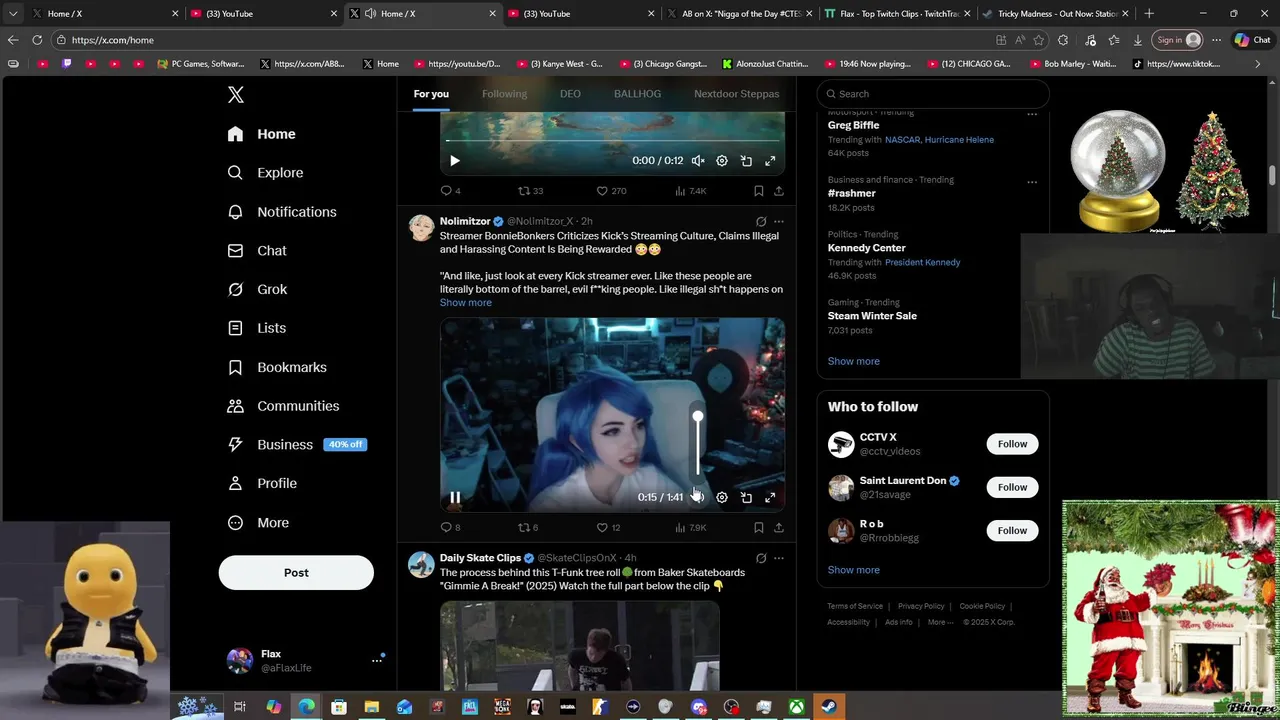Viewport: 1280px width, 720px height.
Task: Open more options for Greg Biffle trend
Action: point(1032,114)
